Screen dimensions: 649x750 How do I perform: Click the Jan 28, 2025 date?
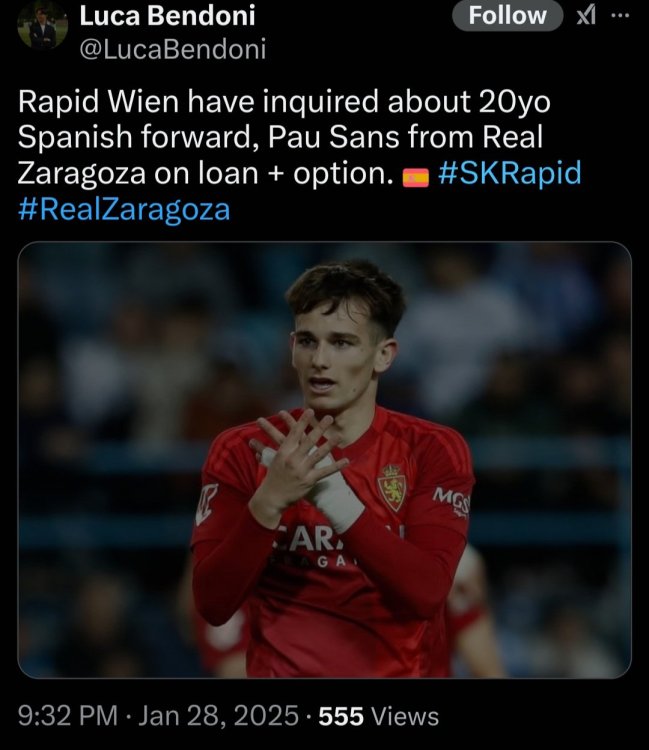pos(218,716)
